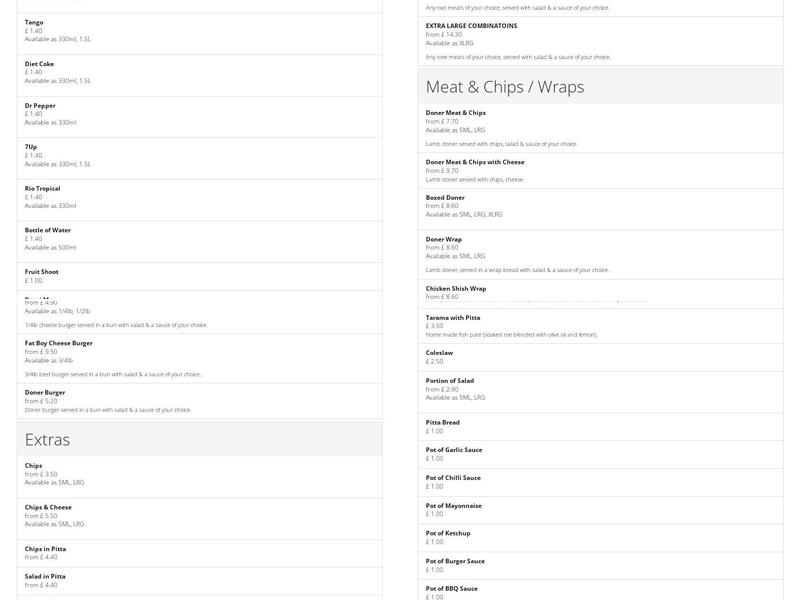800x600 pixels.
Task: Select Tarama with Pitta
Action: point(453,317)
